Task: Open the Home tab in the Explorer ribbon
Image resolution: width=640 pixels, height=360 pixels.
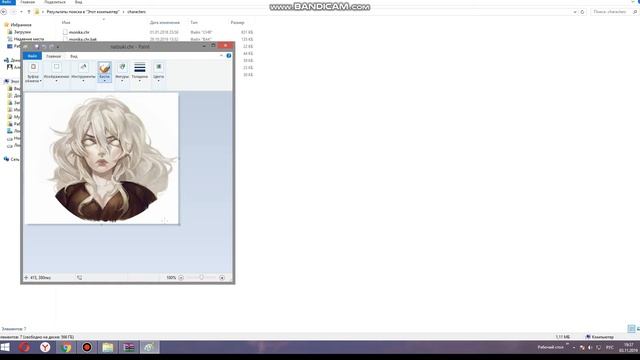Action: tap(27, 2)
